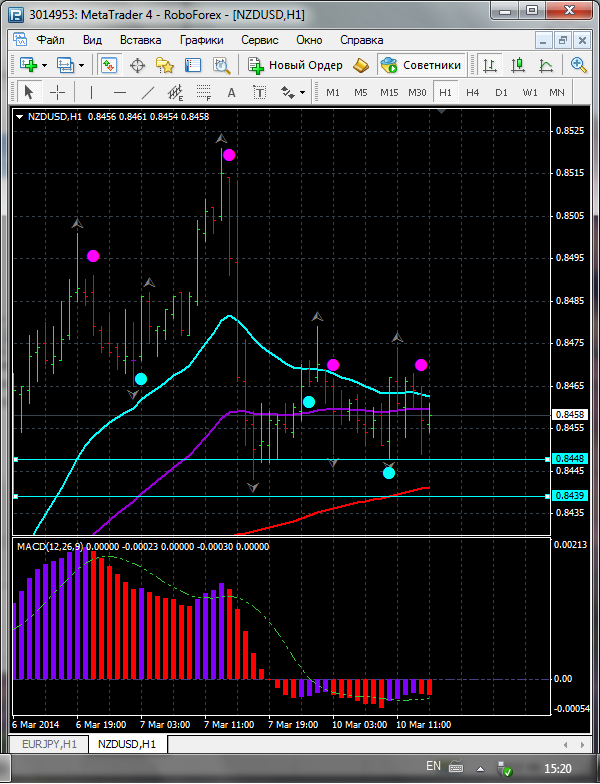This screenshot has height=784, width=600.
Task: Select the Vertical Line drawing tool
Action: tap(91, 92)
